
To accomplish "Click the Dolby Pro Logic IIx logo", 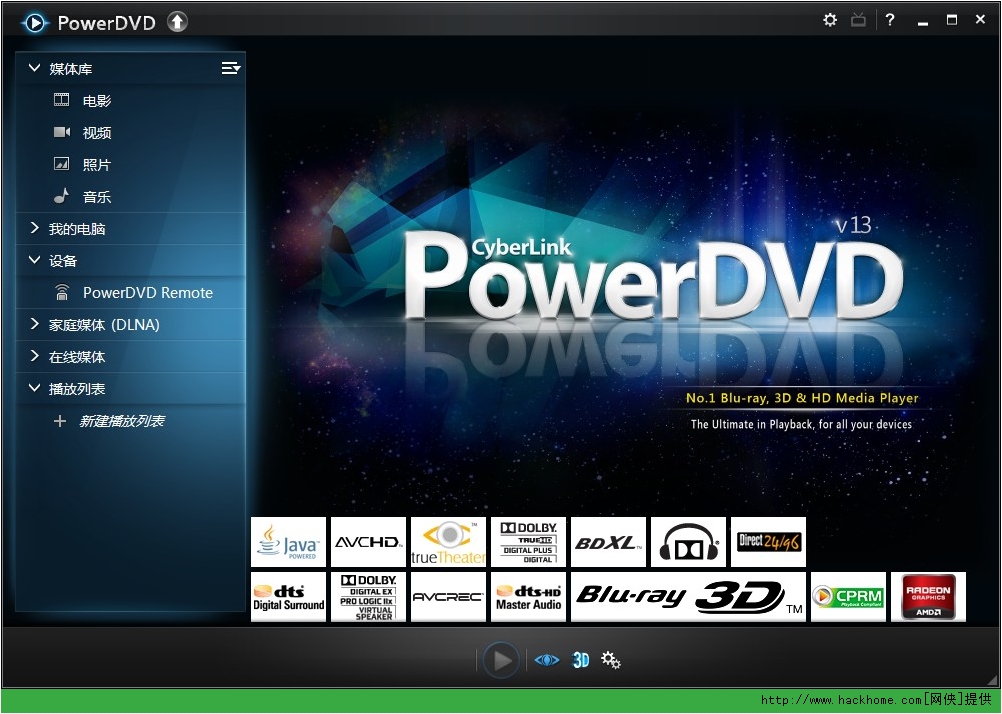I will point(368,597).
